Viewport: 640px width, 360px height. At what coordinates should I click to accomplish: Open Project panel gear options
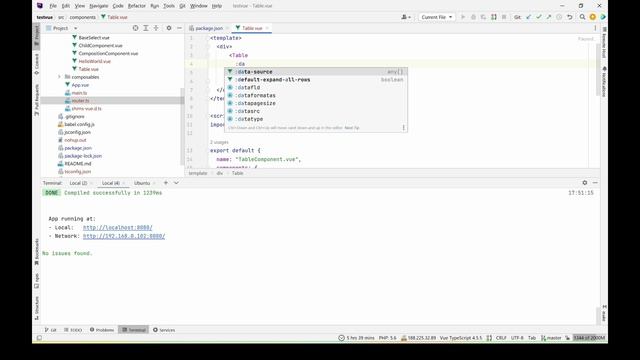[x=169, y=28]
